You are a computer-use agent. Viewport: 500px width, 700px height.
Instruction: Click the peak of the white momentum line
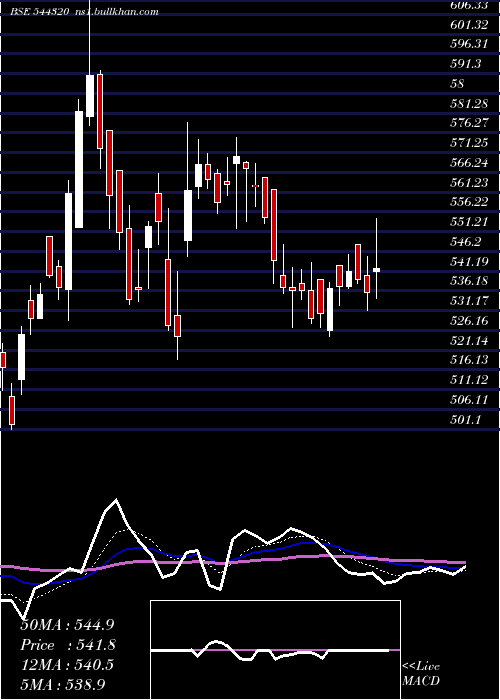click(x=117, y=500)
